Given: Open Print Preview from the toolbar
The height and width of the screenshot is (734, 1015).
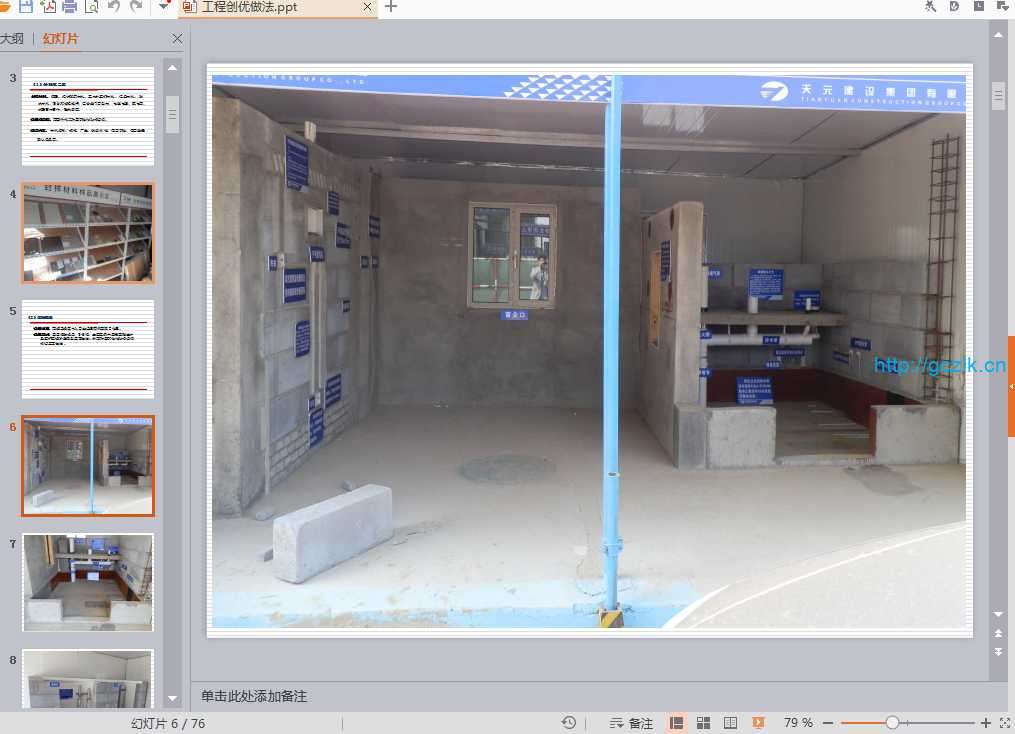Looking at the screenshot, I should click(x=92, y=6).
